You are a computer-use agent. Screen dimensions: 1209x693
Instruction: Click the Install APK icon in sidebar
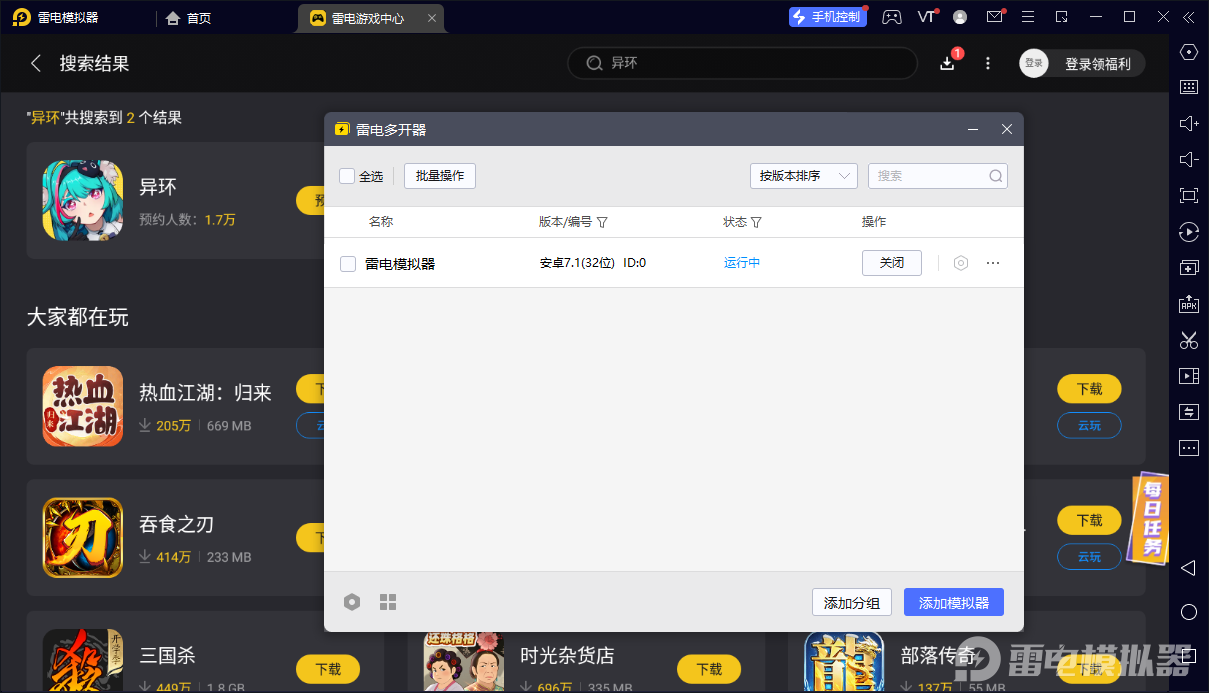click(x=1188, y=304)
